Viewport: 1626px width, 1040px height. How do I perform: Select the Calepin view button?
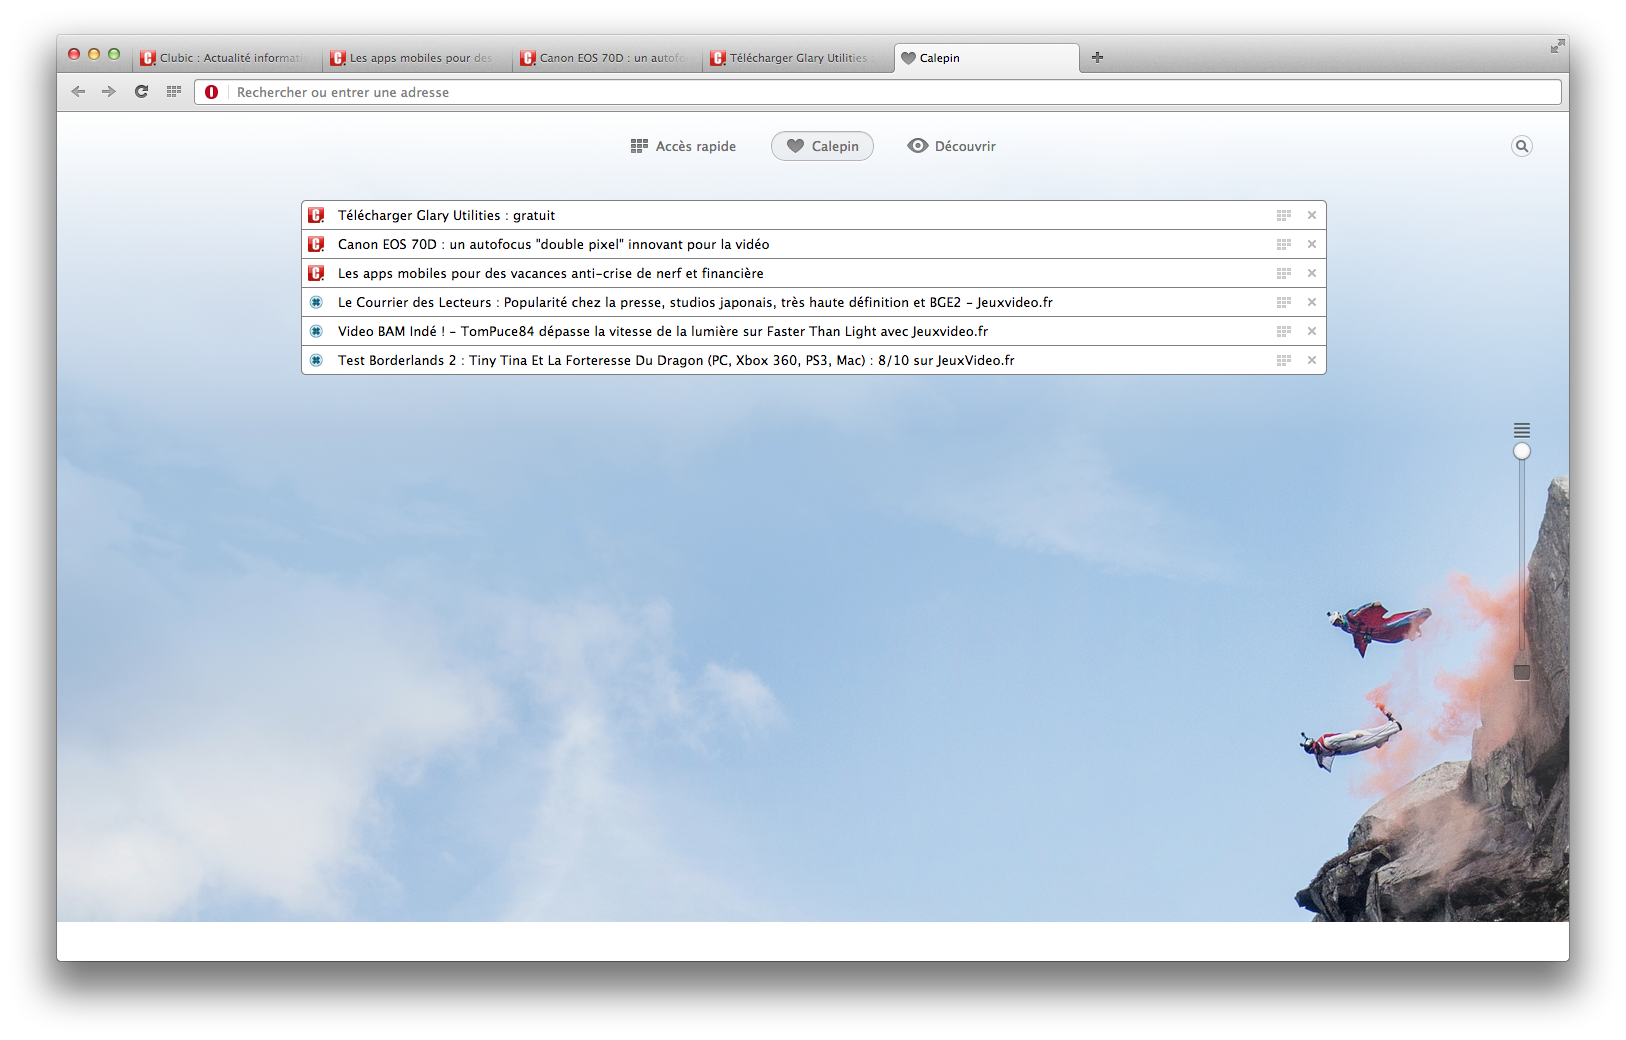822,147
